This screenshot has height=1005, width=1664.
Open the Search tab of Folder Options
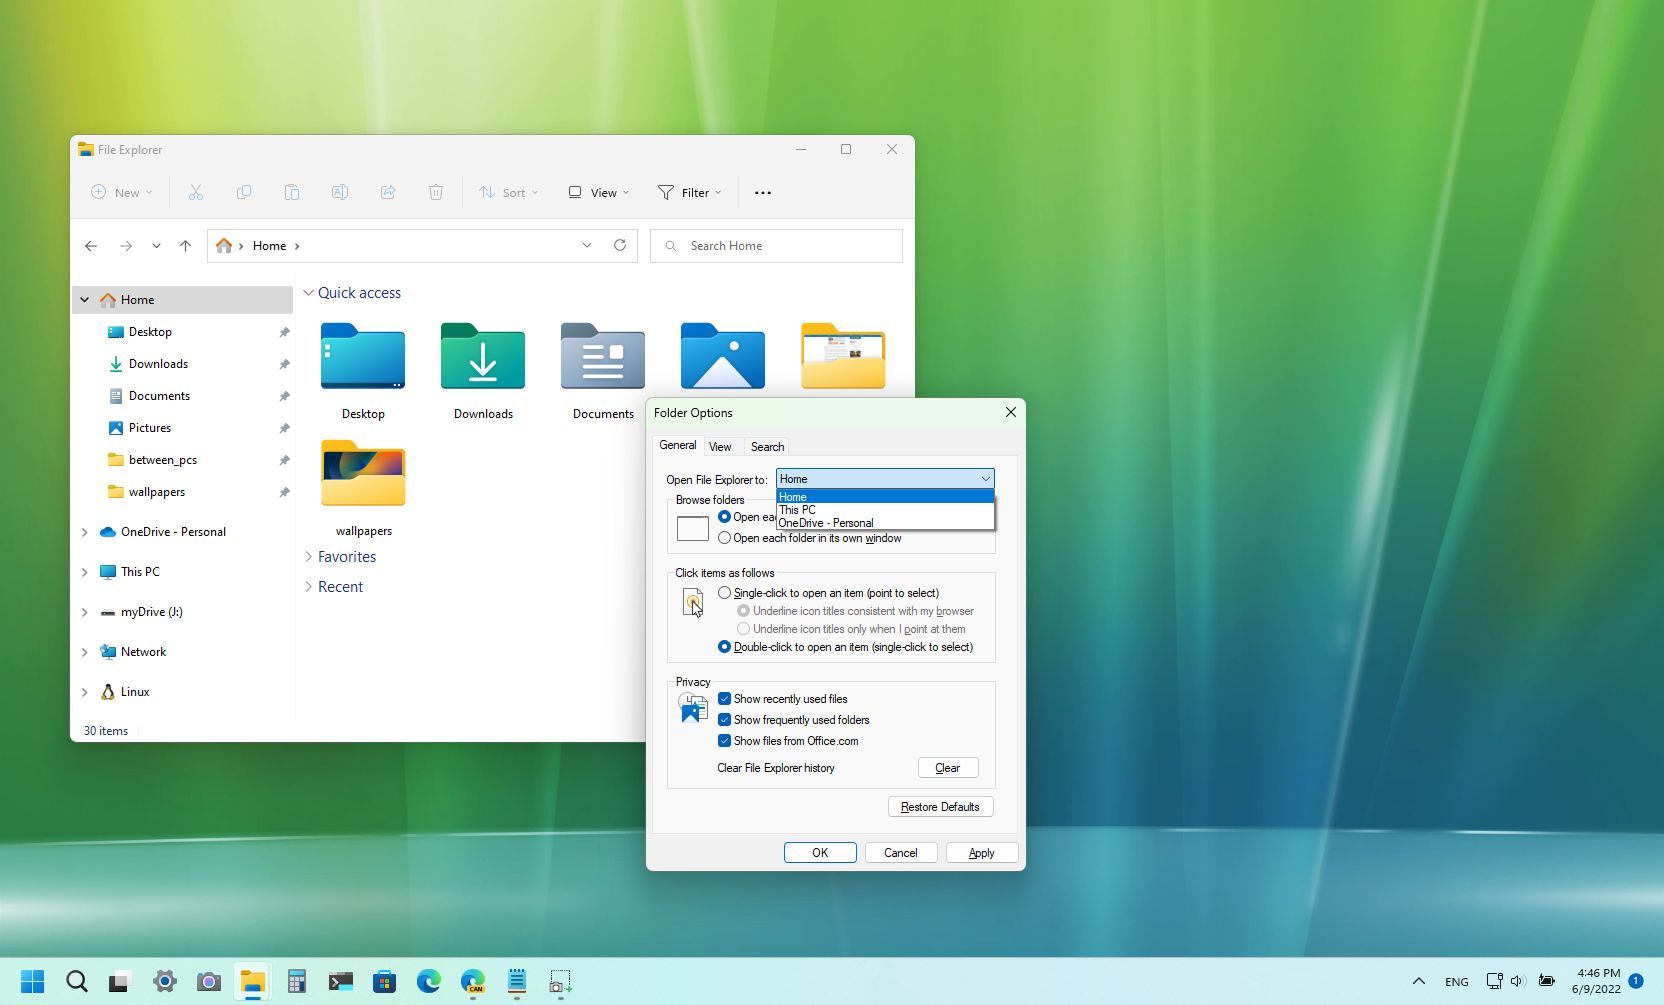pos(767,446)
